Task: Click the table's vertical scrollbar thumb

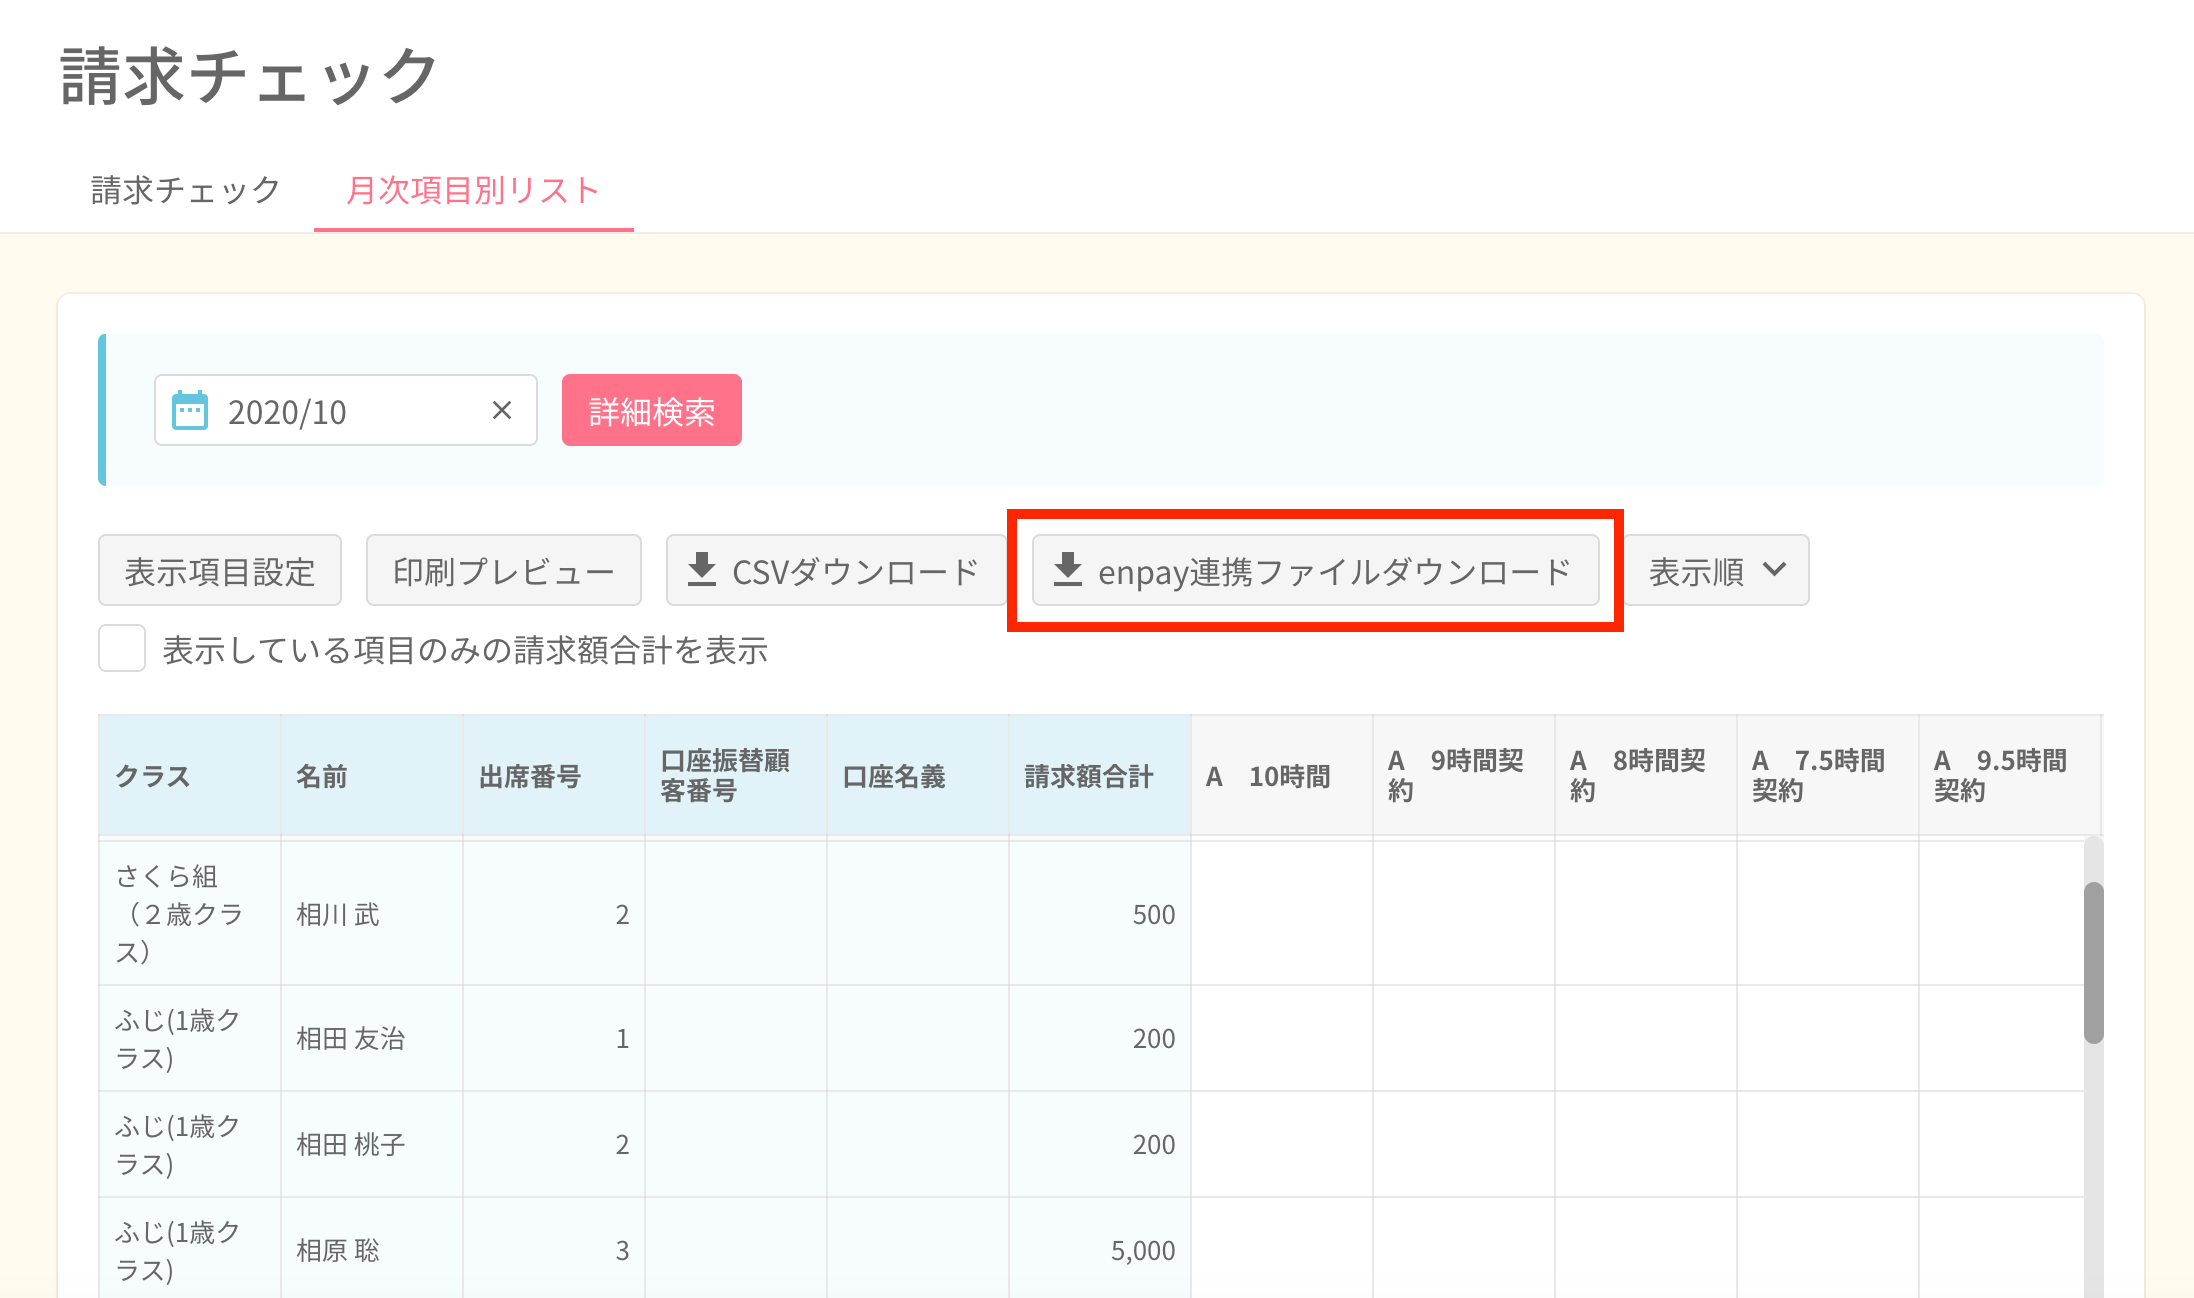Action: (x=2093, y=963)
